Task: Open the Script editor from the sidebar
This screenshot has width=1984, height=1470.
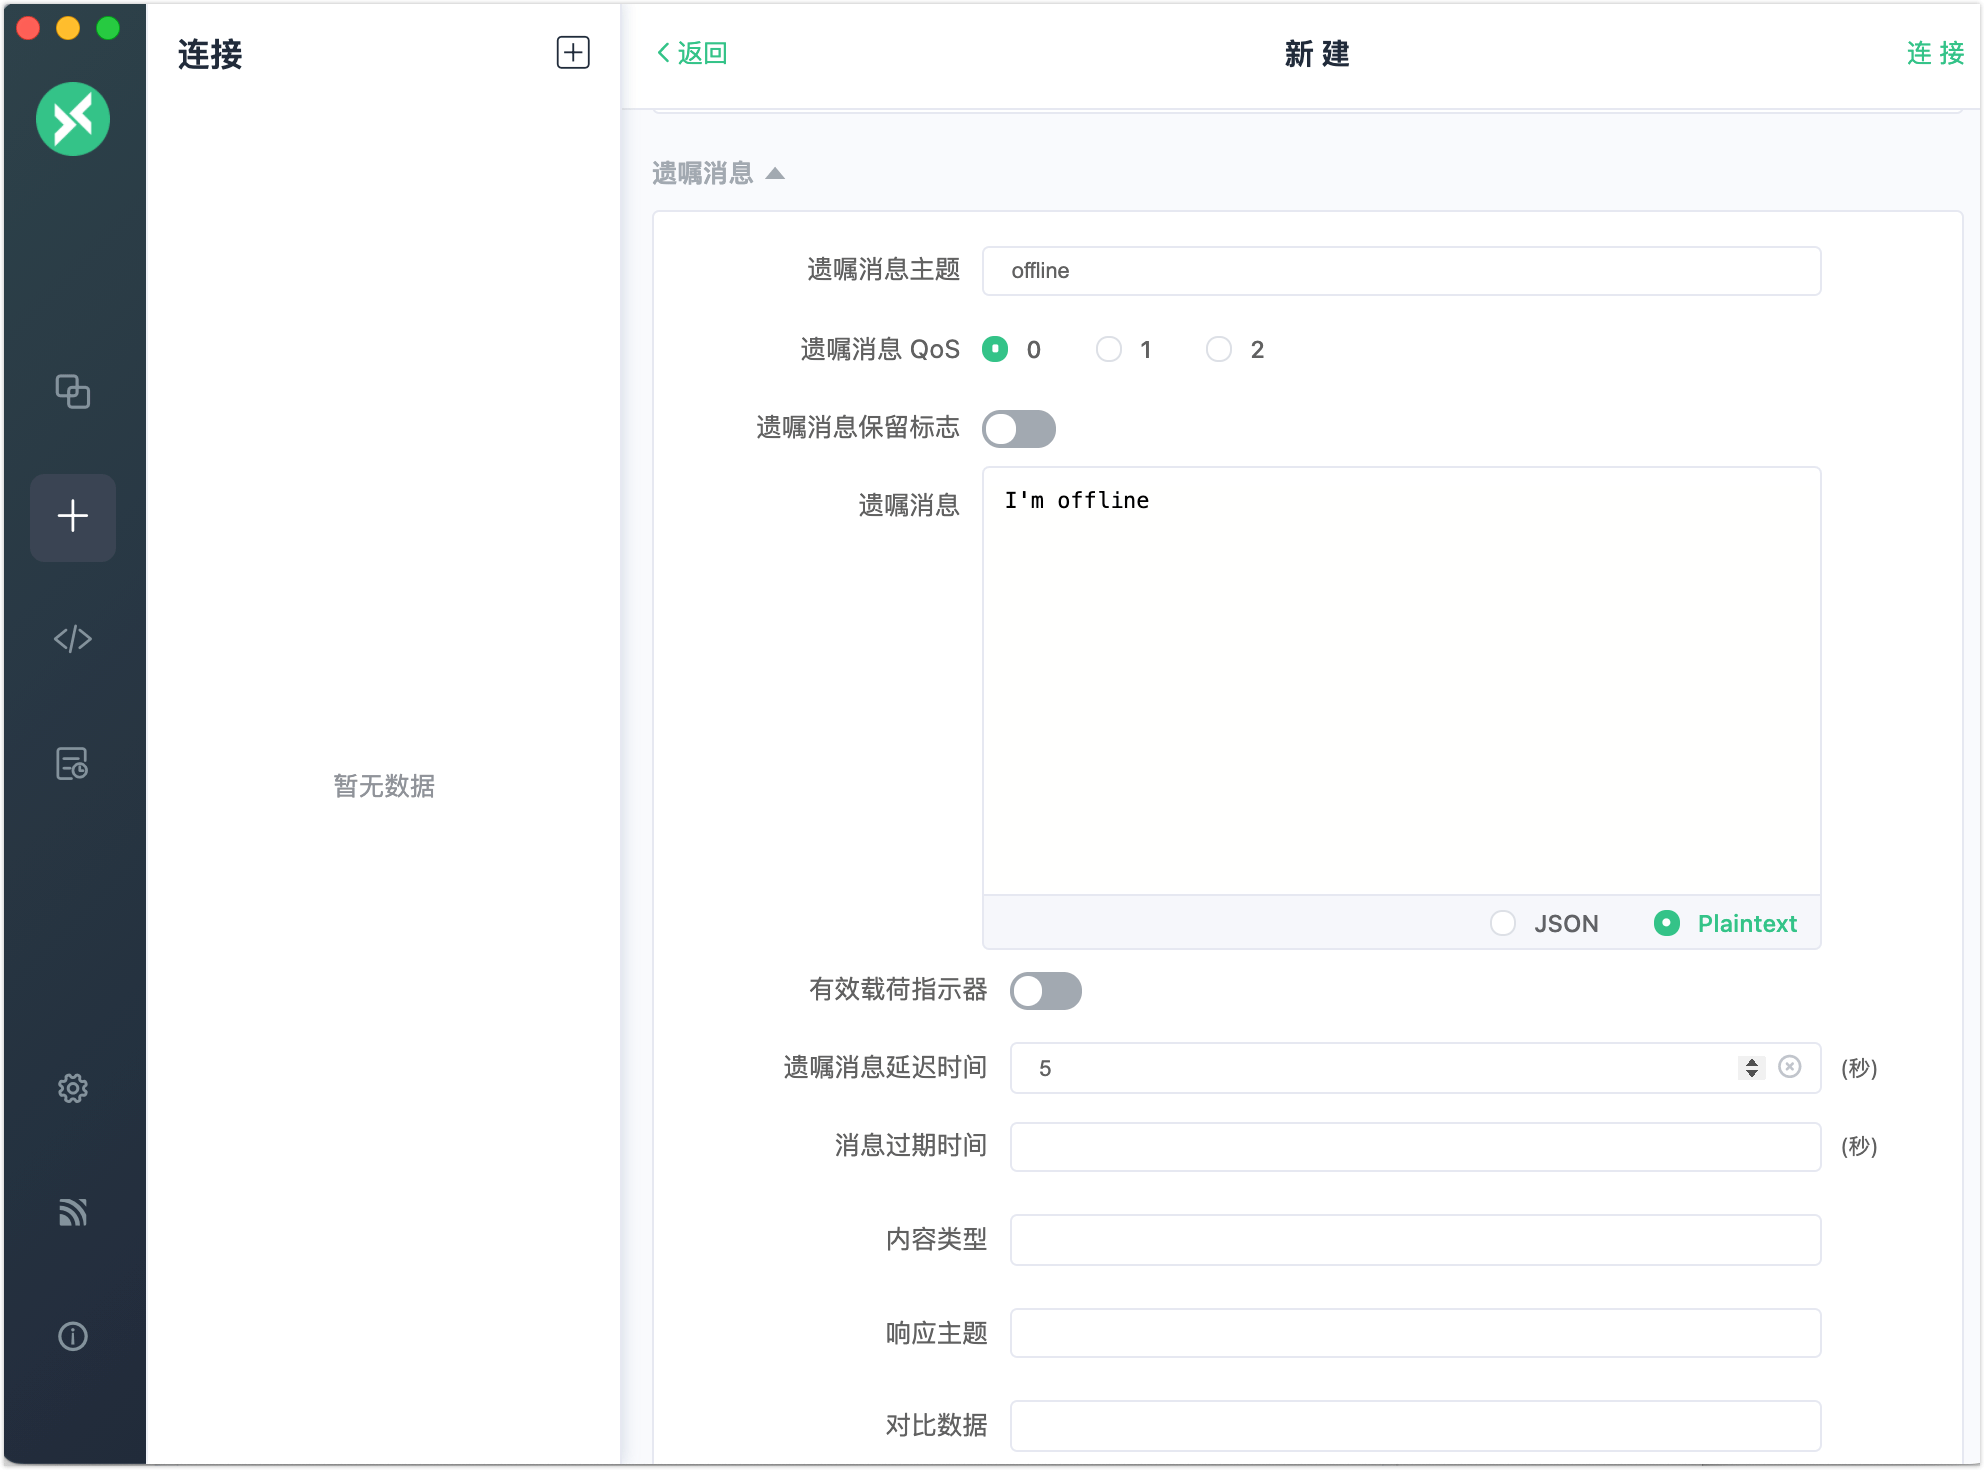Action: click(x=73, y=639)
